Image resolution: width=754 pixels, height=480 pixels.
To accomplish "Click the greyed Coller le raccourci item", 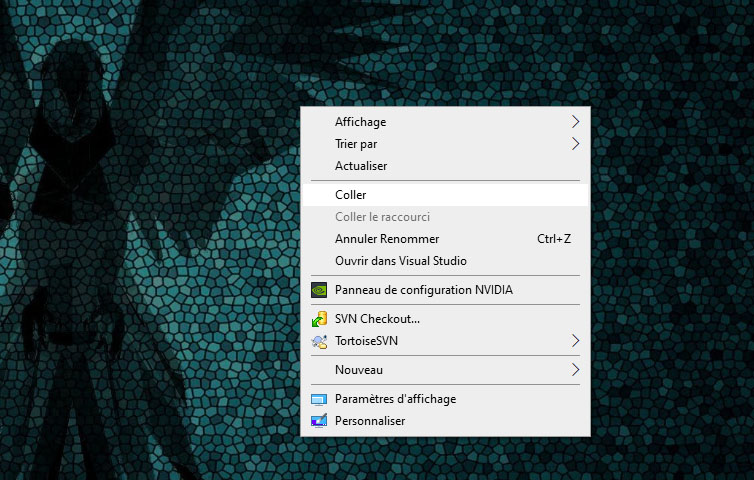I will click(382, 217).
